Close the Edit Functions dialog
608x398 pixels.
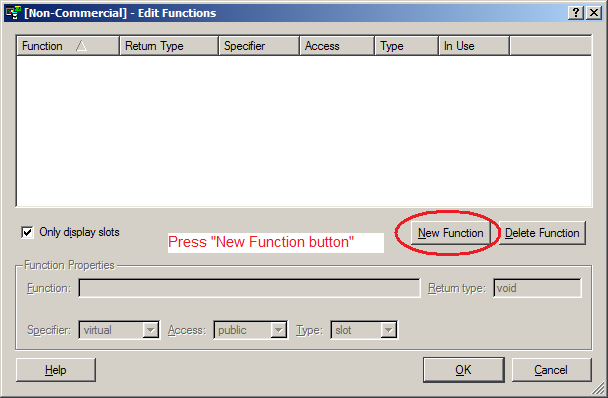pos(594,13)
